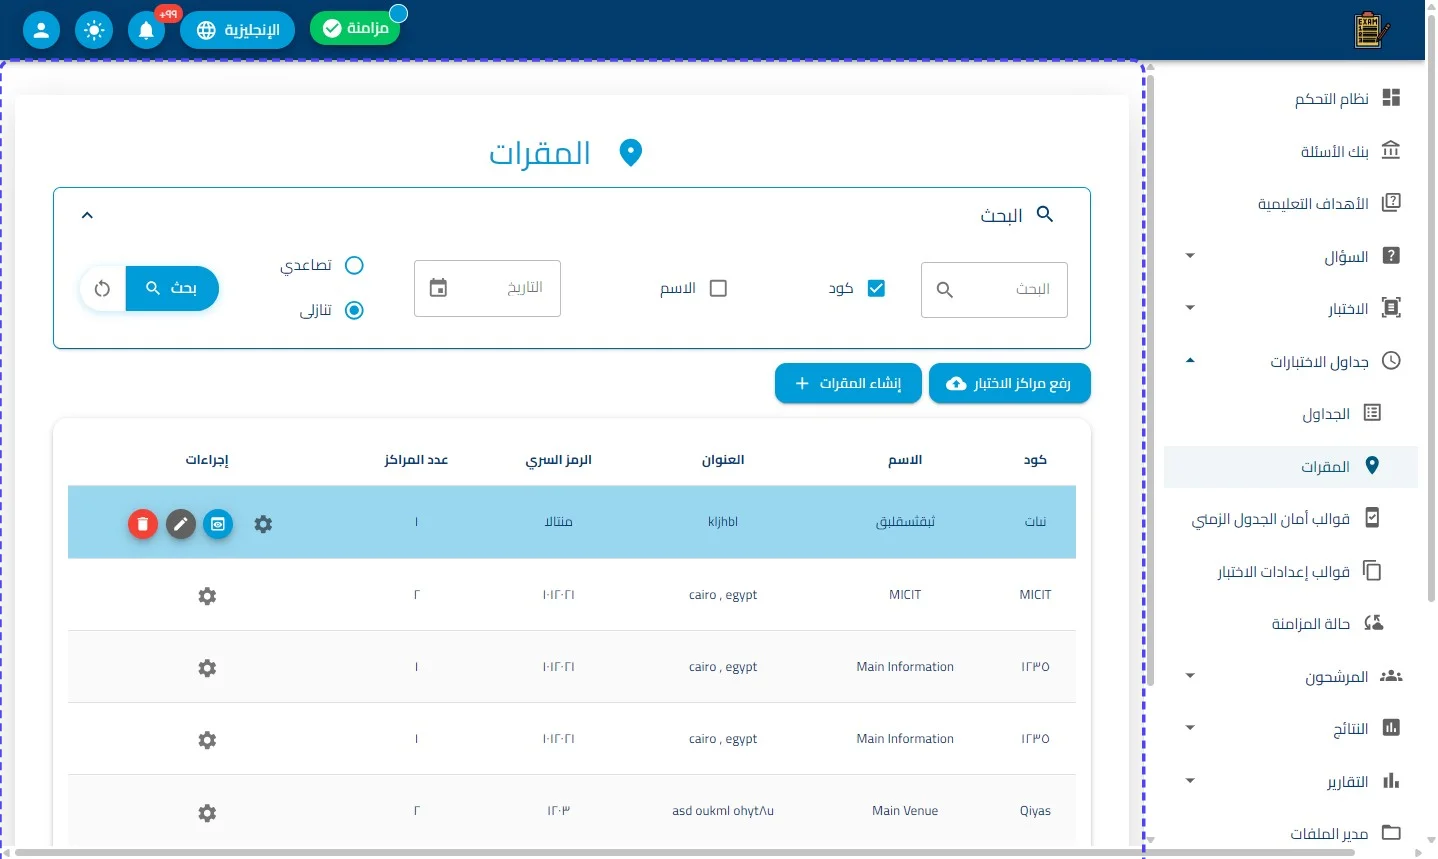Viewport: 1438px width, 859px height.
Task: Expand the الاختبار sidebar submenu
Action: coord(1190,308)
